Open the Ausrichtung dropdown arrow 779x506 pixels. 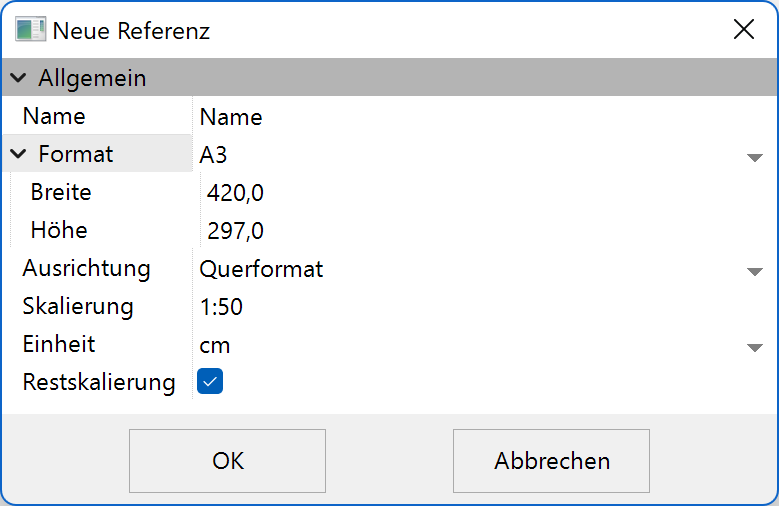tap(755, 271)
